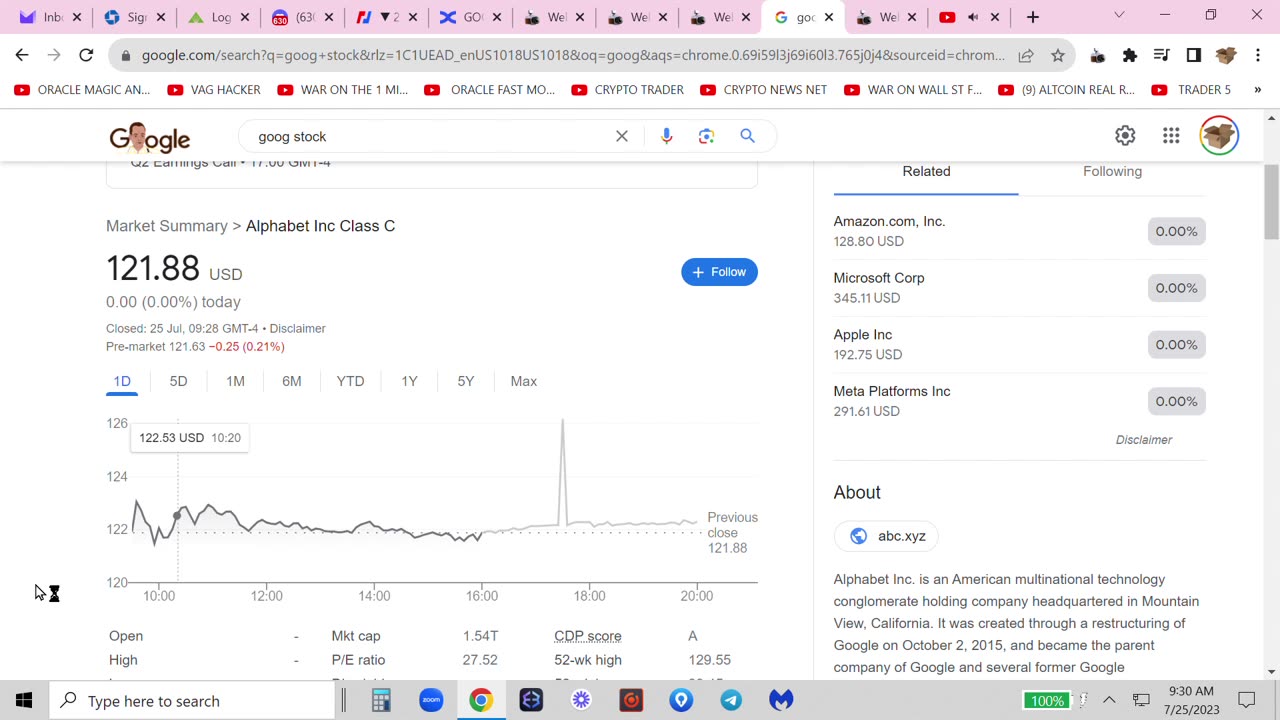Select the 1M chart range
This screenshot has height=720, width=1280.
tap(235, 381)
